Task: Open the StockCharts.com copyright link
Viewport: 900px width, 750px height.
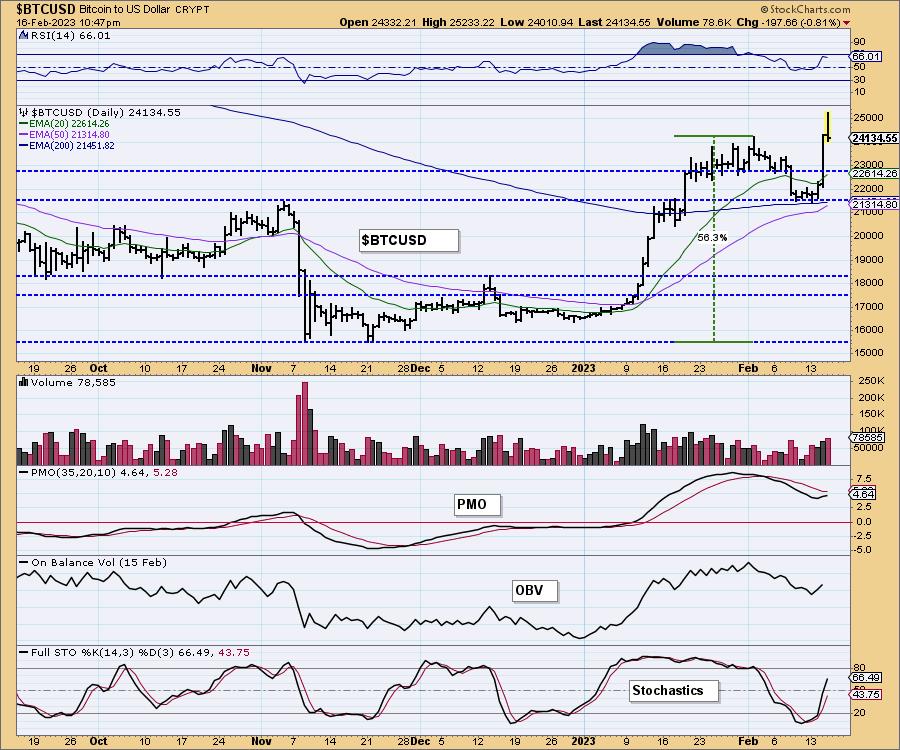Action: tap(805, 9)
